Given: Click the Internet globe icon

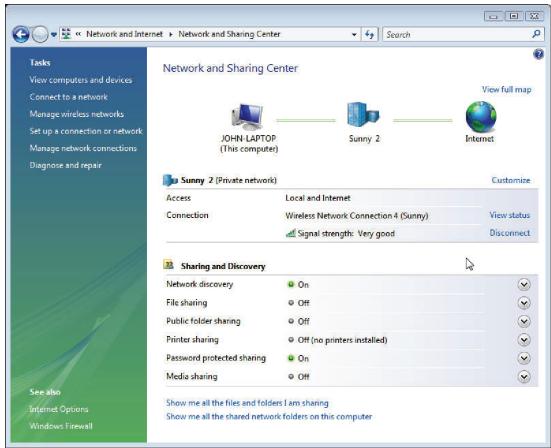Looking at the screenshot, I should pos(481,117).
